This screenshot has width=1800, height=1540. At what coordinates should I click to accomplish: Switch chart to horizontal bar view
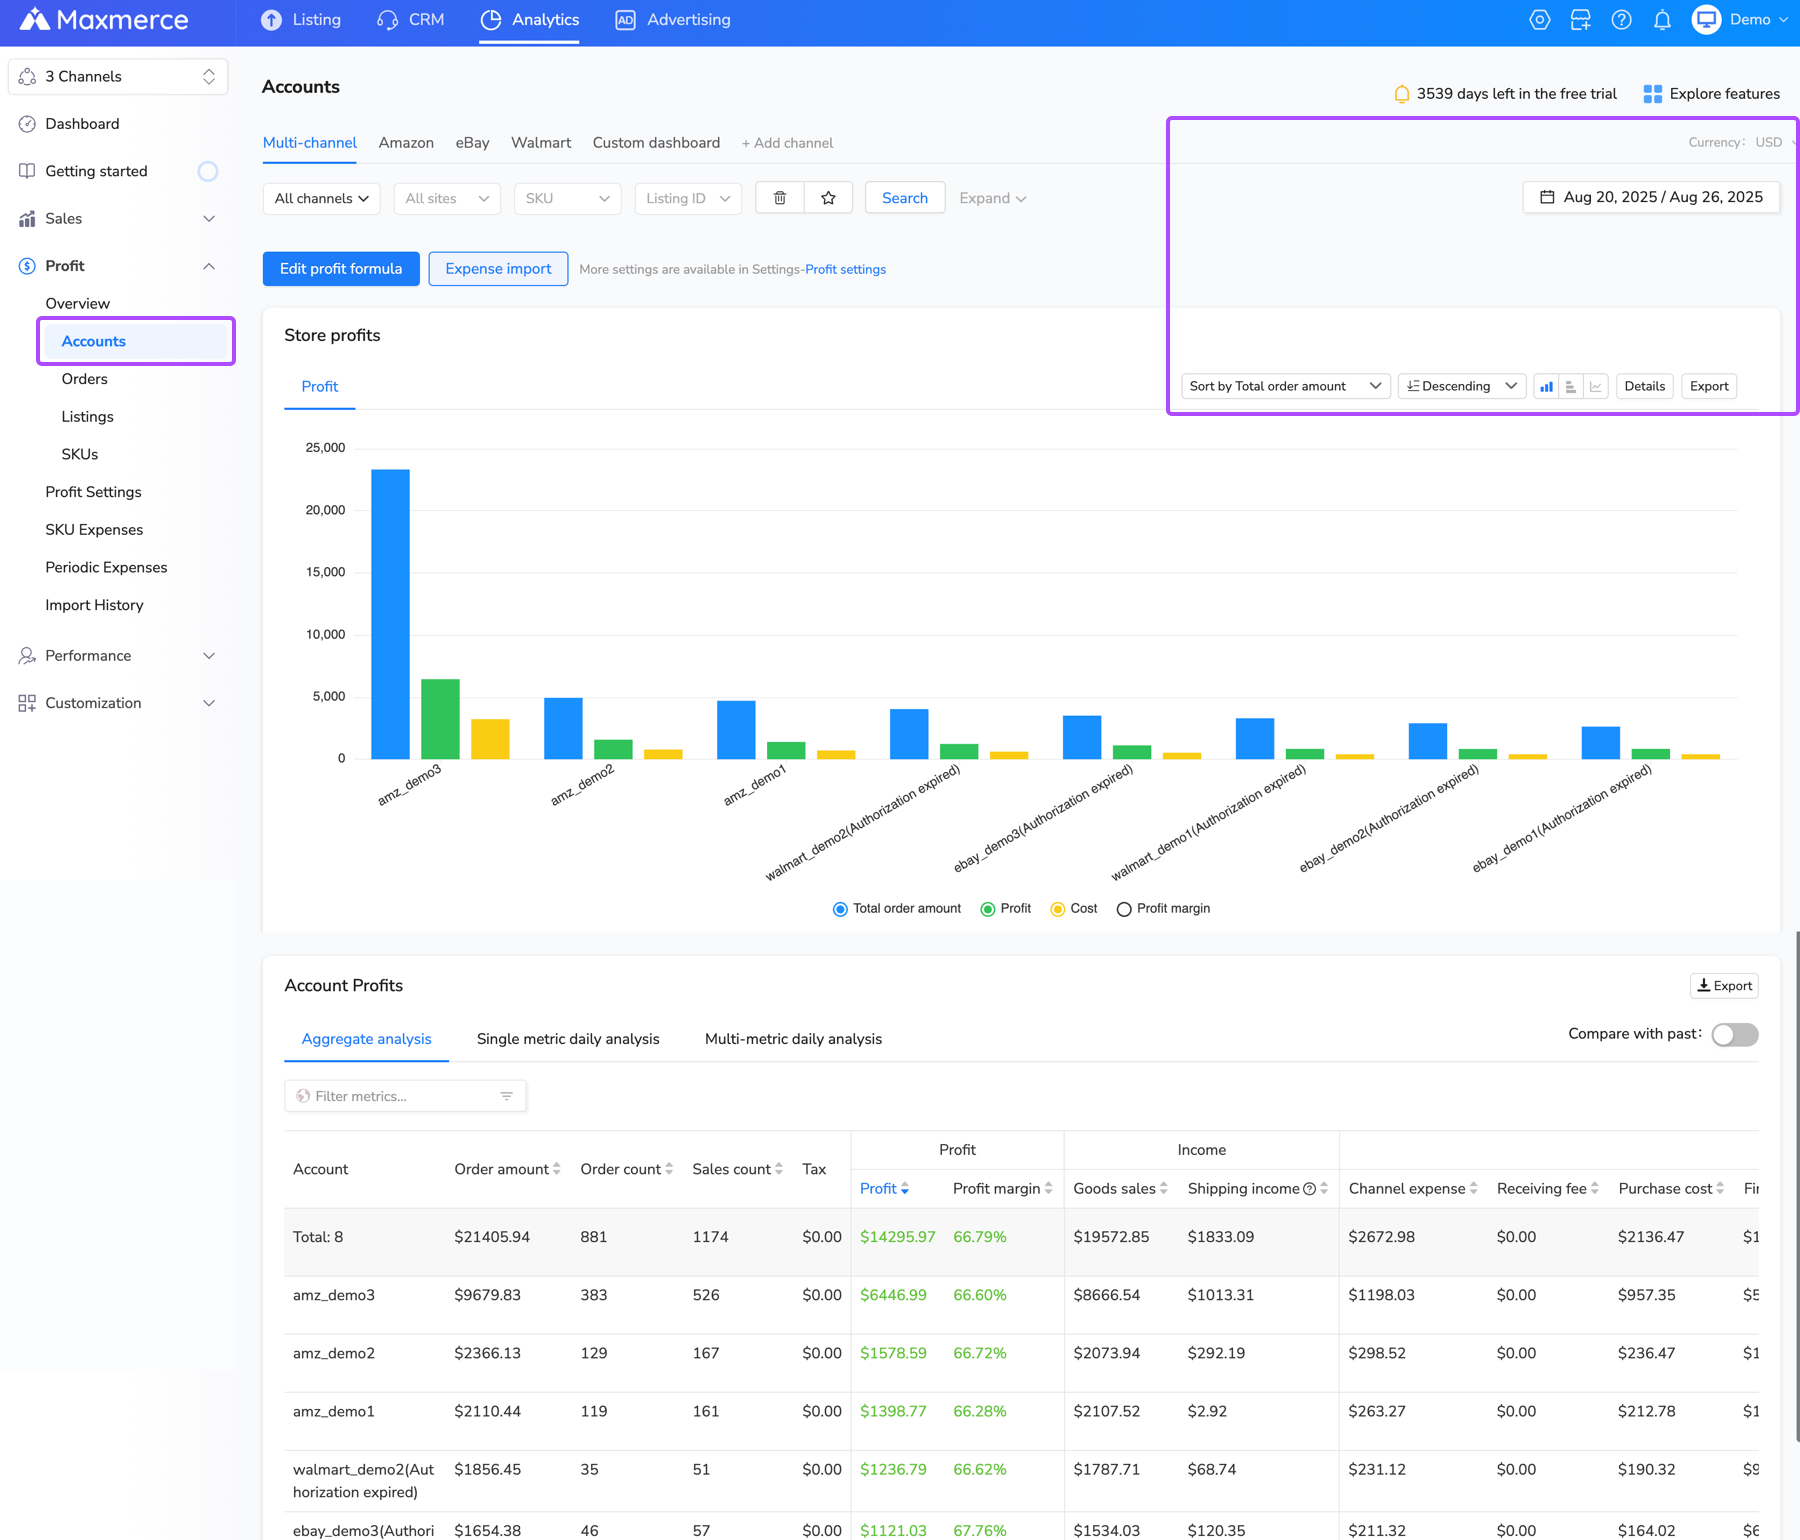point(1571,386)
